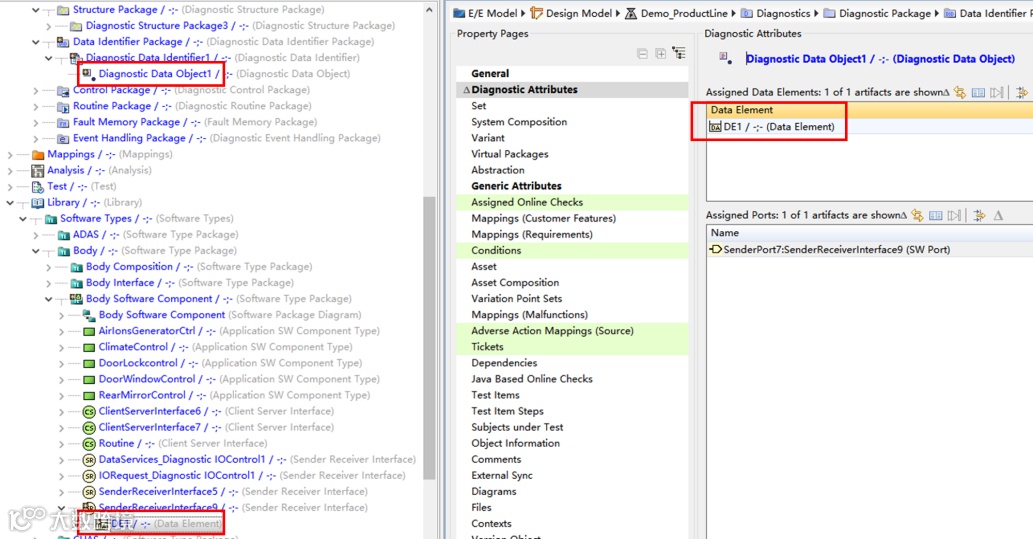The width and height of the screenshot is (1033, 539).
Task: Expand the ADAS software type package
Action: point(36,235)
